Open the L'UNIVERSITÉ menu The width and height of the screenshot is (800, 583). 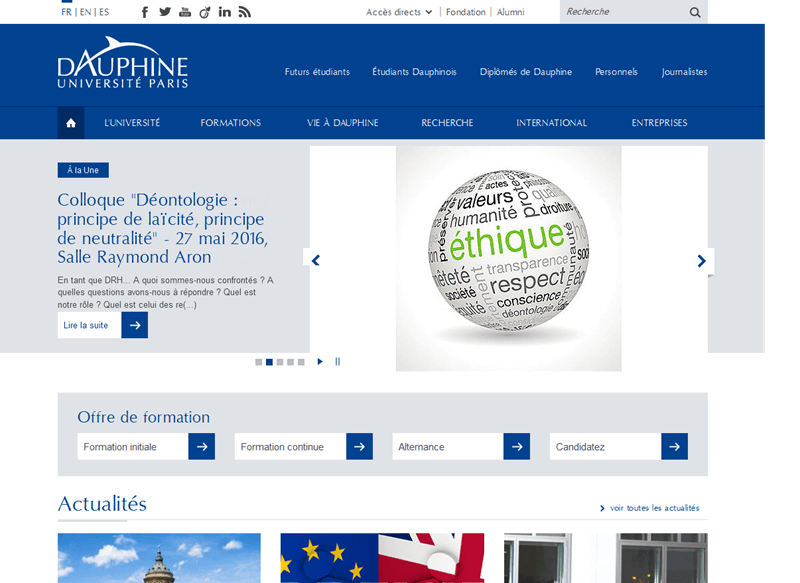[132, 123]
